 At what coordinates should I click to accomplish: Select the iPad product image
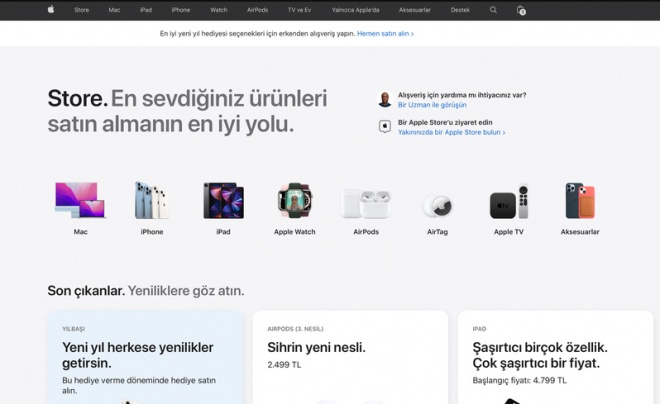pyautogui.click(x=223, y=200)
